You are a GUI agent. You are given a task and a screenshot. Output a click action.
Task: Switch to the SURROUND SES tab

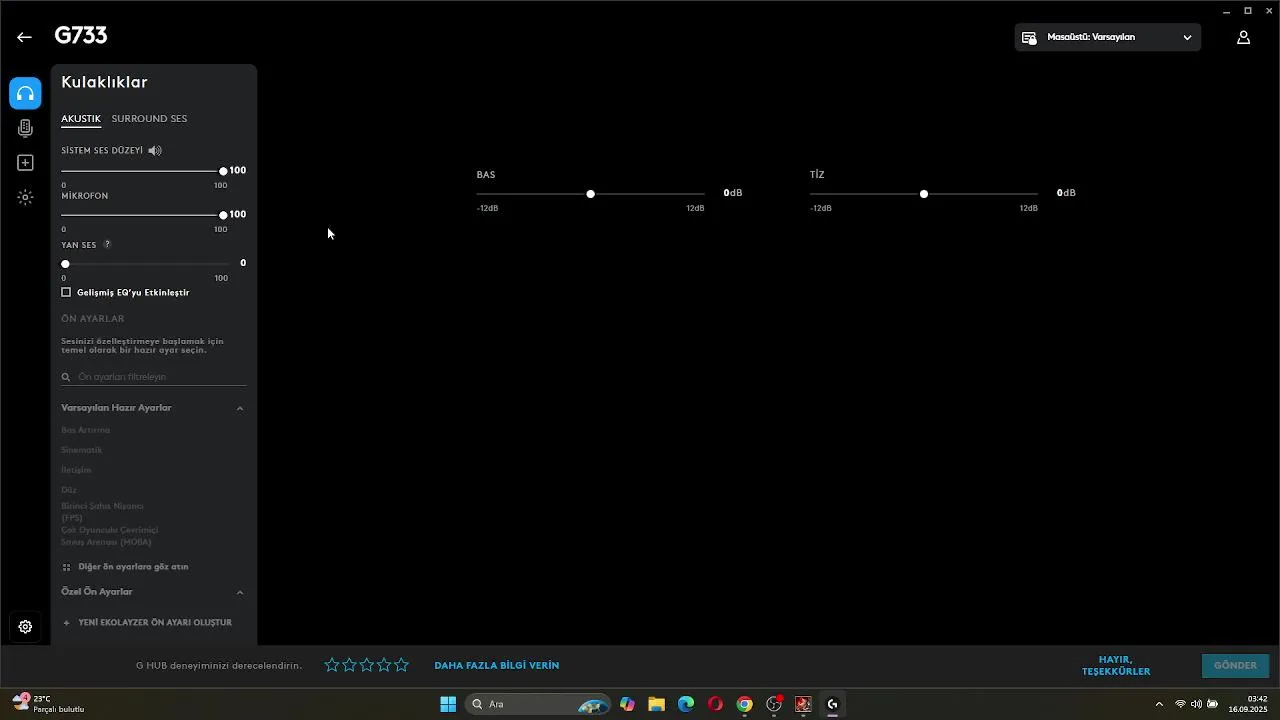(149, 119)
